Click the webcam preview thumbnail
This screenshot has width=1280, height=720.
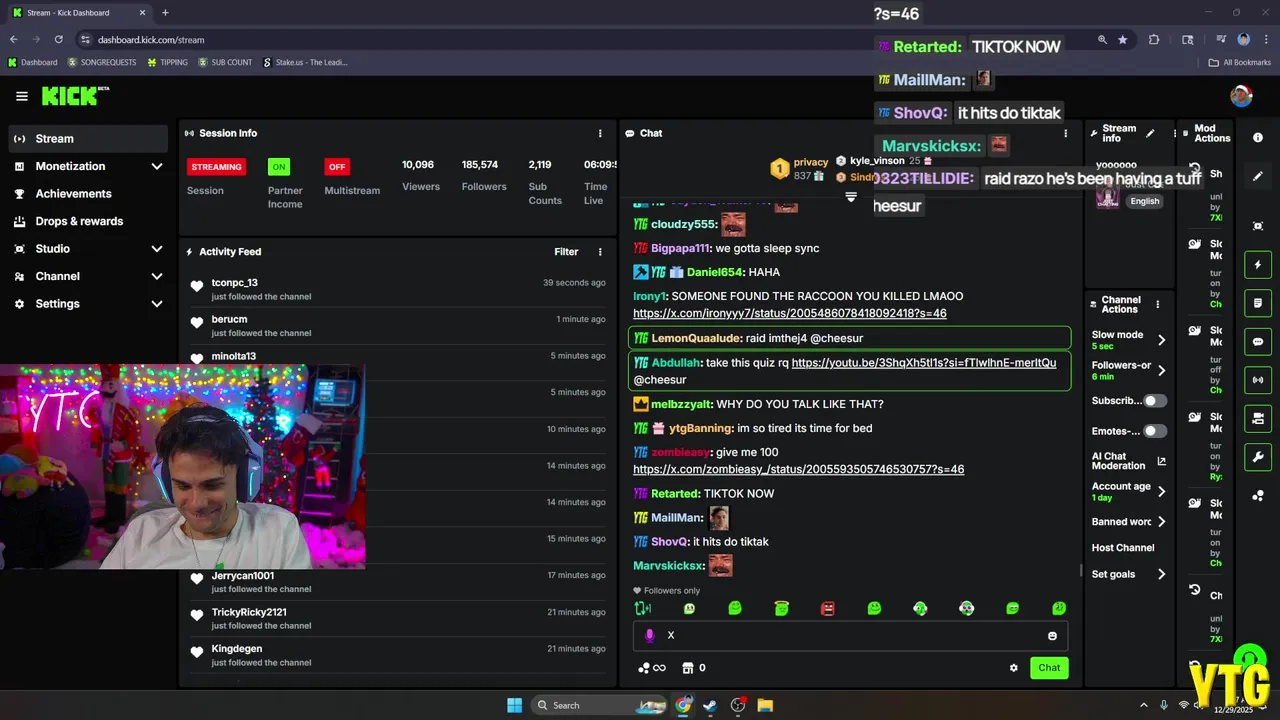click(183, 467)
